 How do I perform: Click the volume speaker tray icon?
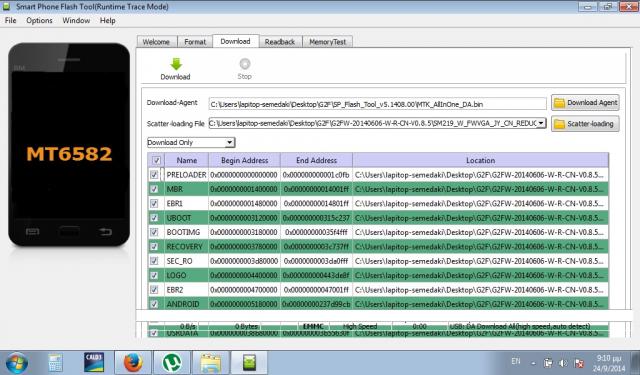(x=563, y=363)
